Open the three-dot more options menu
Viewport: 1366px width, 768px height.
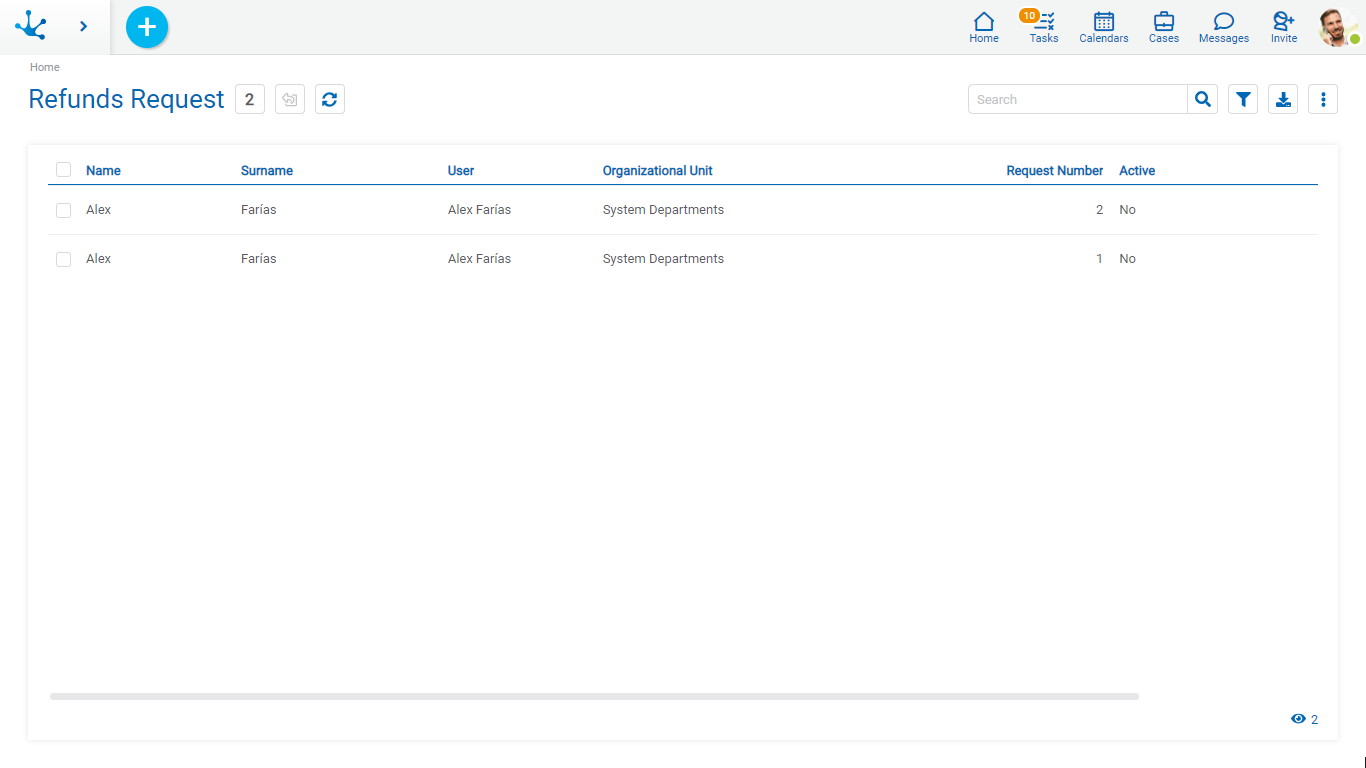(x=1323, y=99)
